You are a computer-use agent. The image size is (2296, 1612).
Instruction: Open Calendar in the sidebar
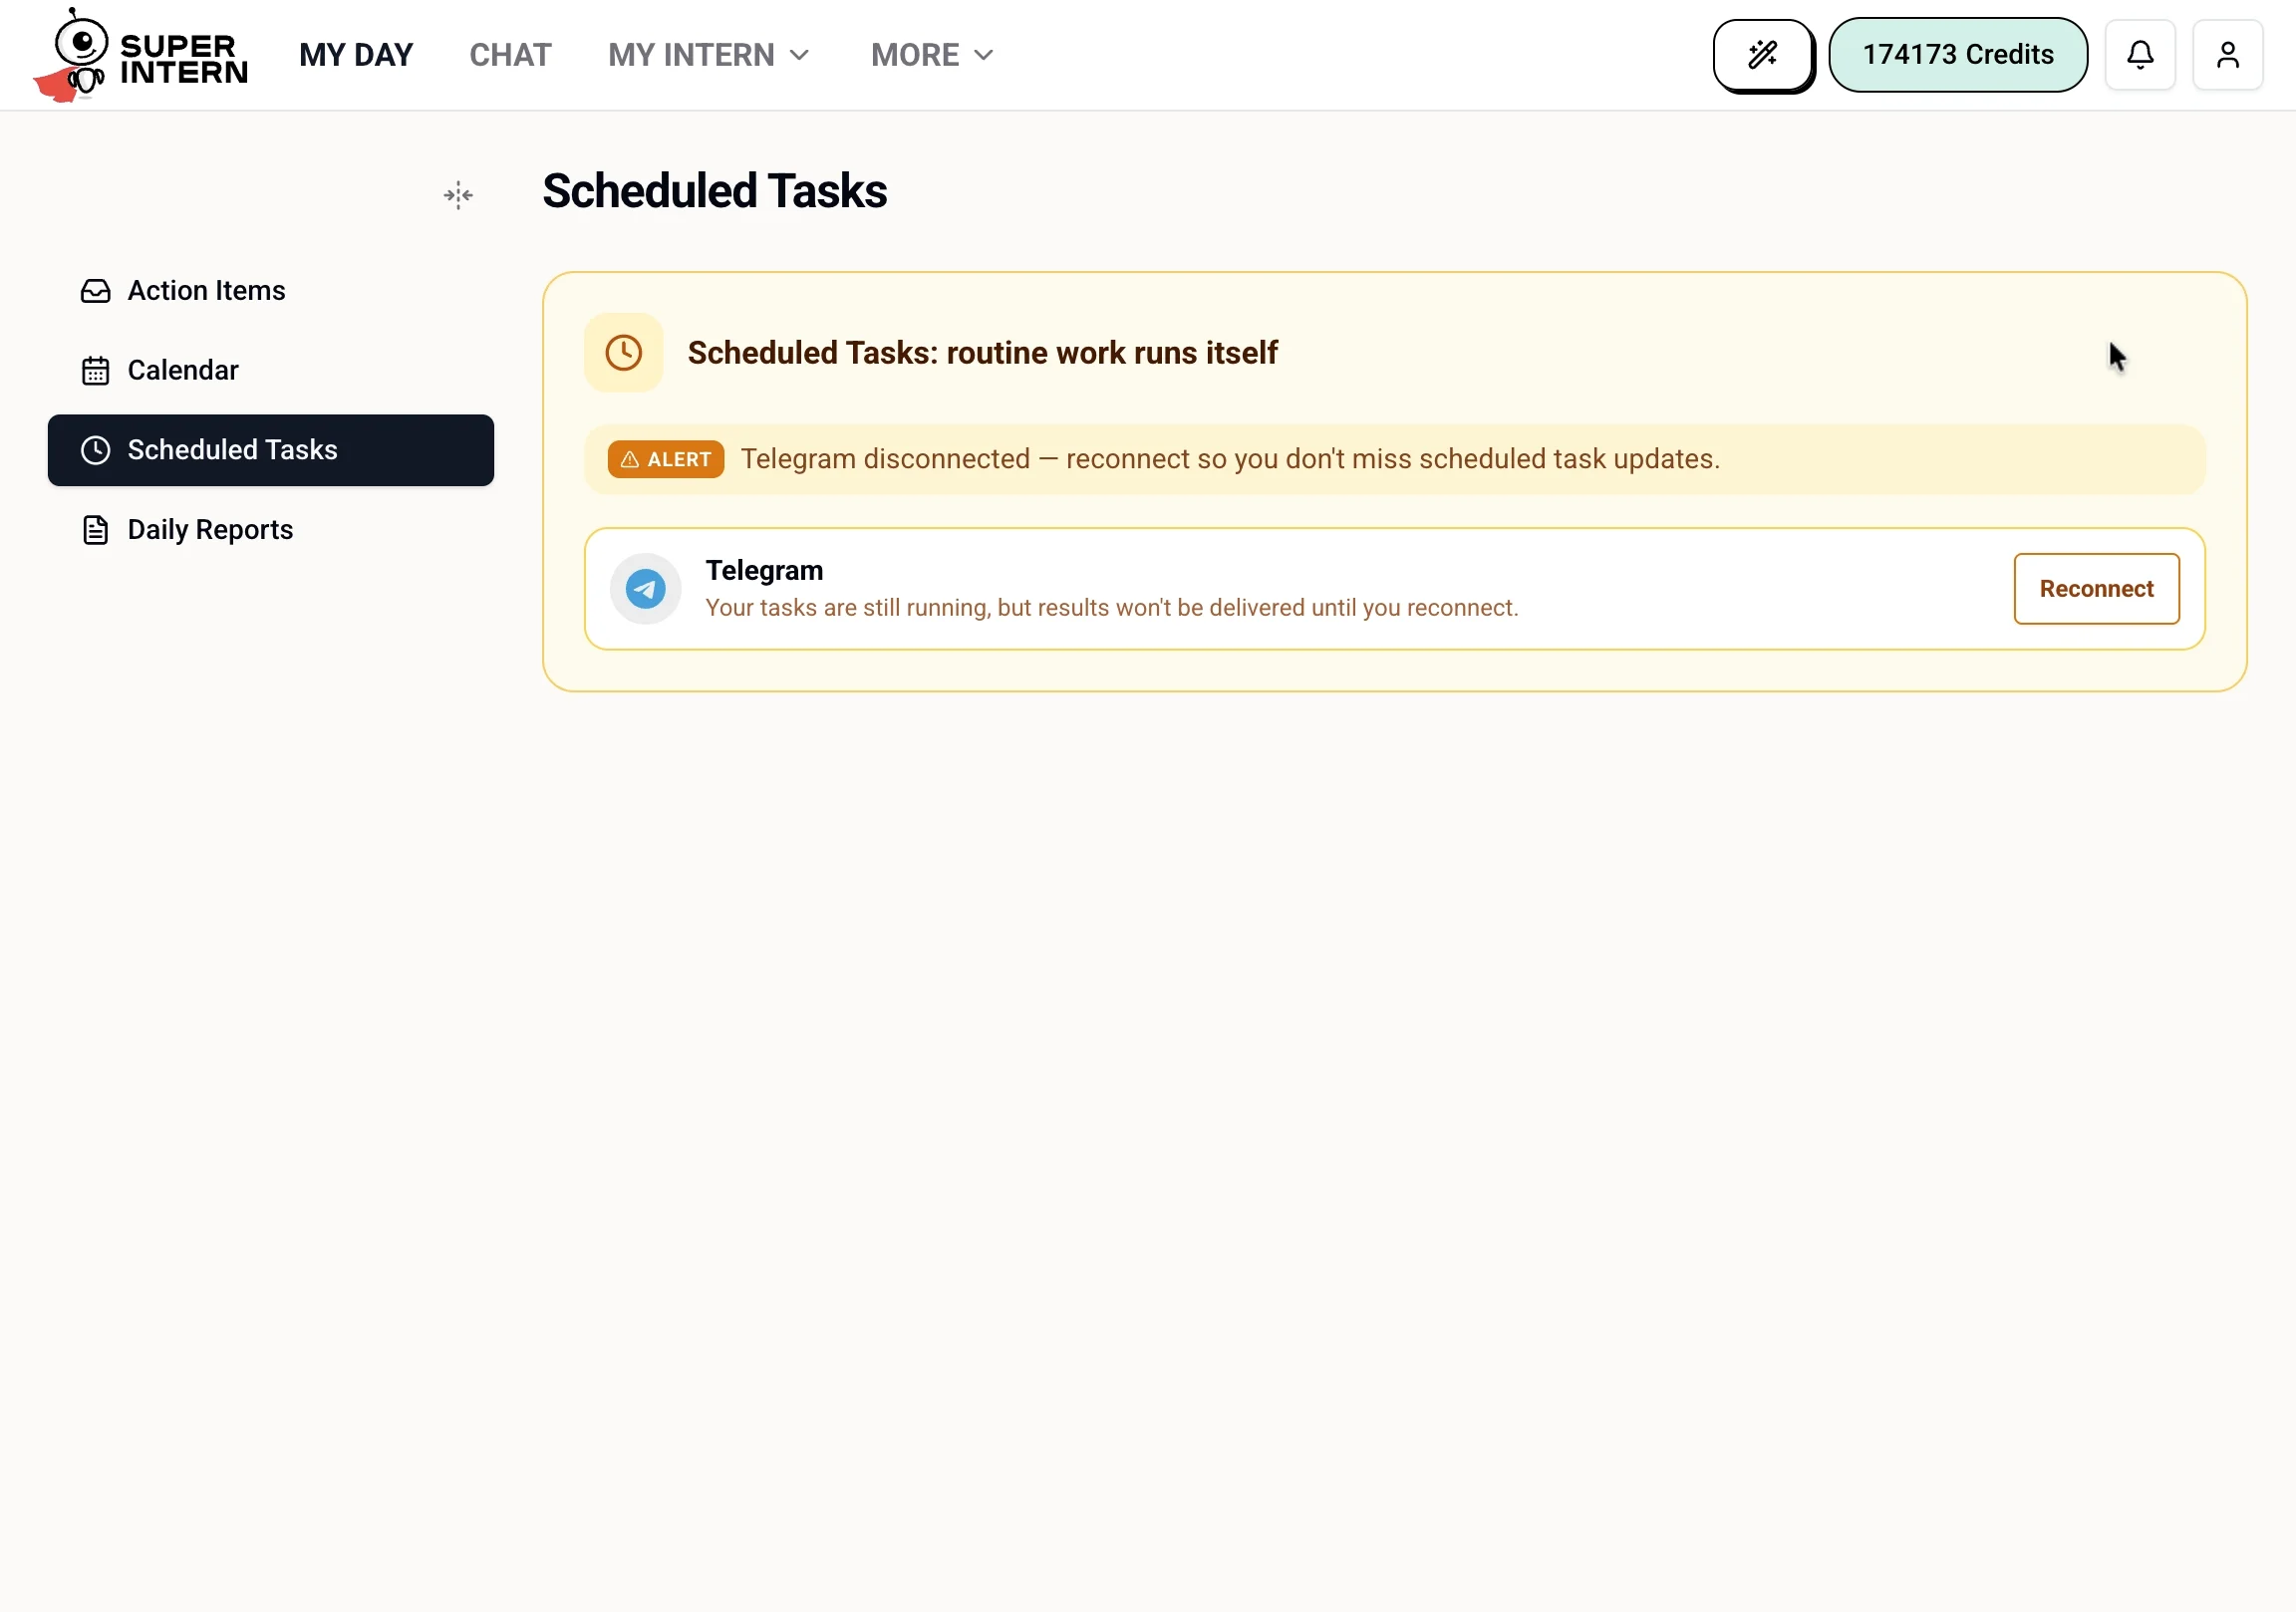pyautogui.click(x=271, y=371)
